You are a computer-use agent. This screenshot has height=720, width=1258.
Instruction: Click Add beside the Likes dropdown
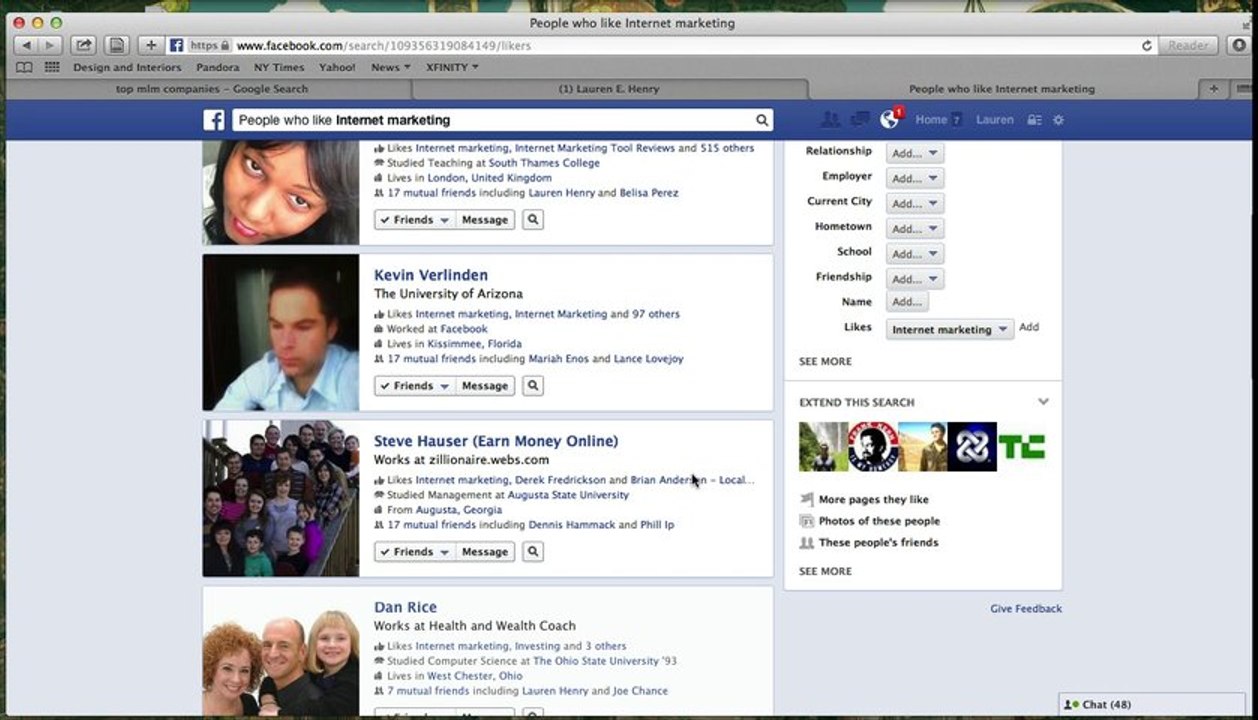point(1029,327)
